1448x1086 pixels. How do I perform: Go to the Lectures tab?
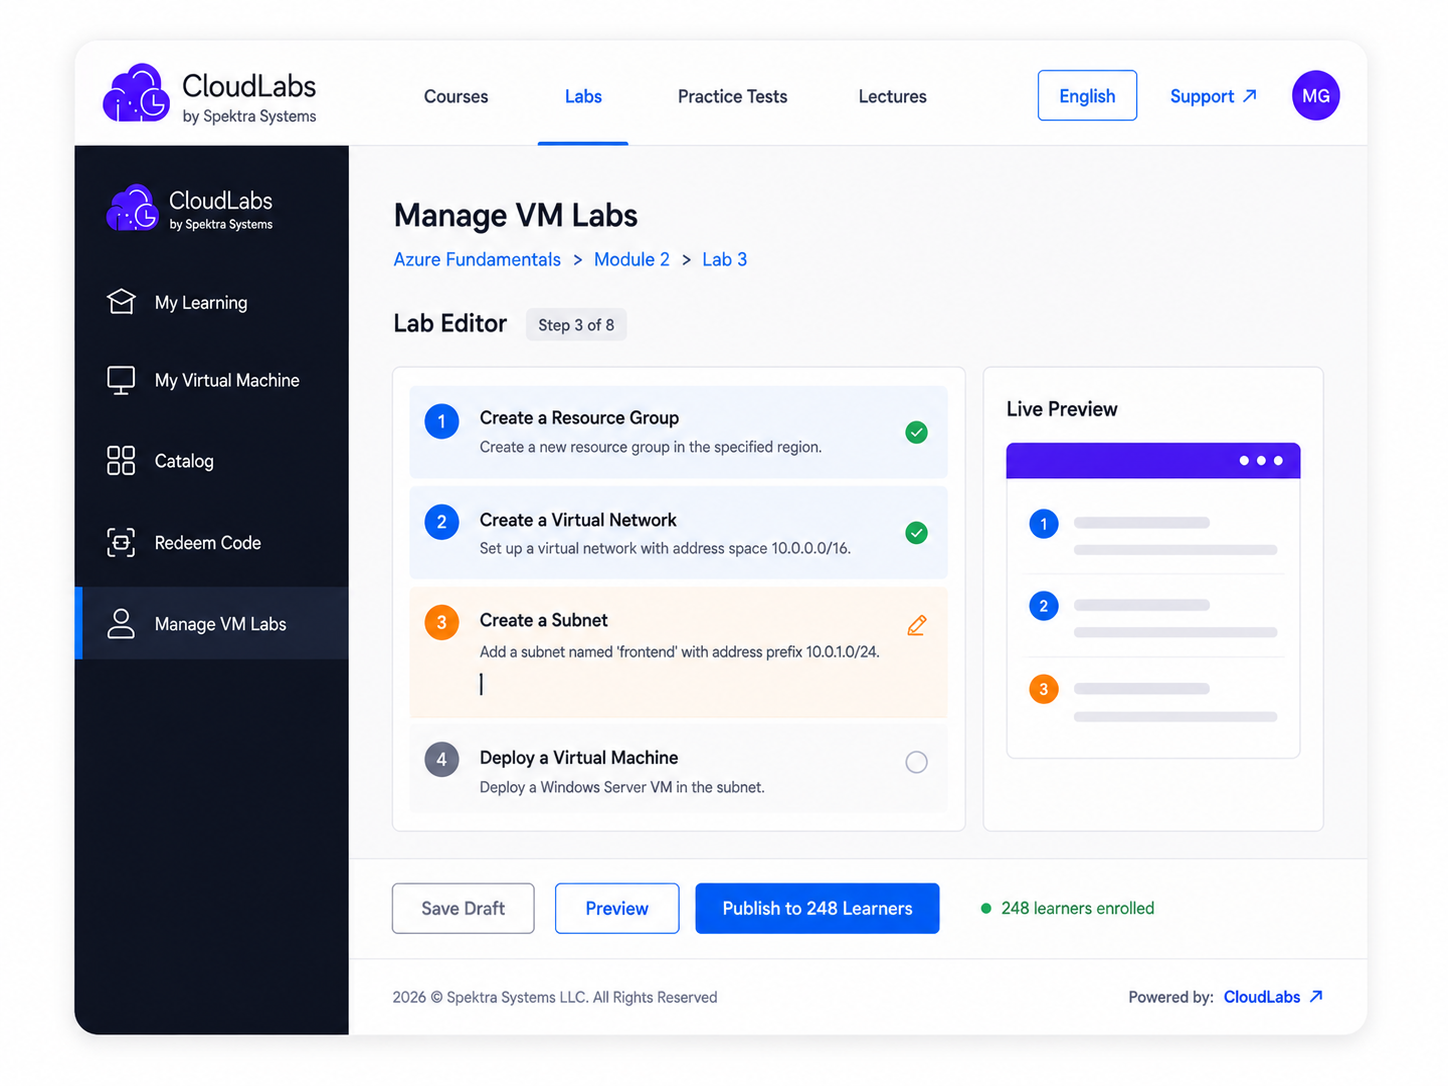pyautogui.click(x=892, y=96)
